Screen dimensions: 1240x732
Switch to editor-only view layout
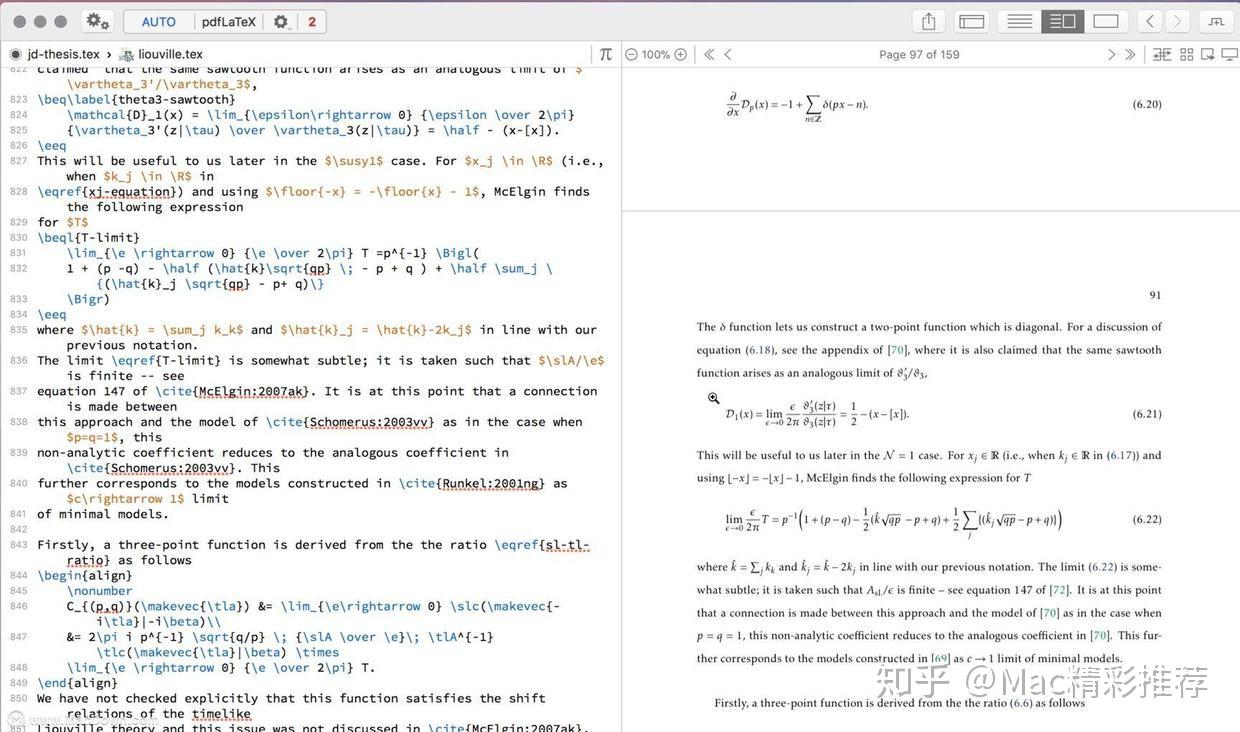[1019, 20]
